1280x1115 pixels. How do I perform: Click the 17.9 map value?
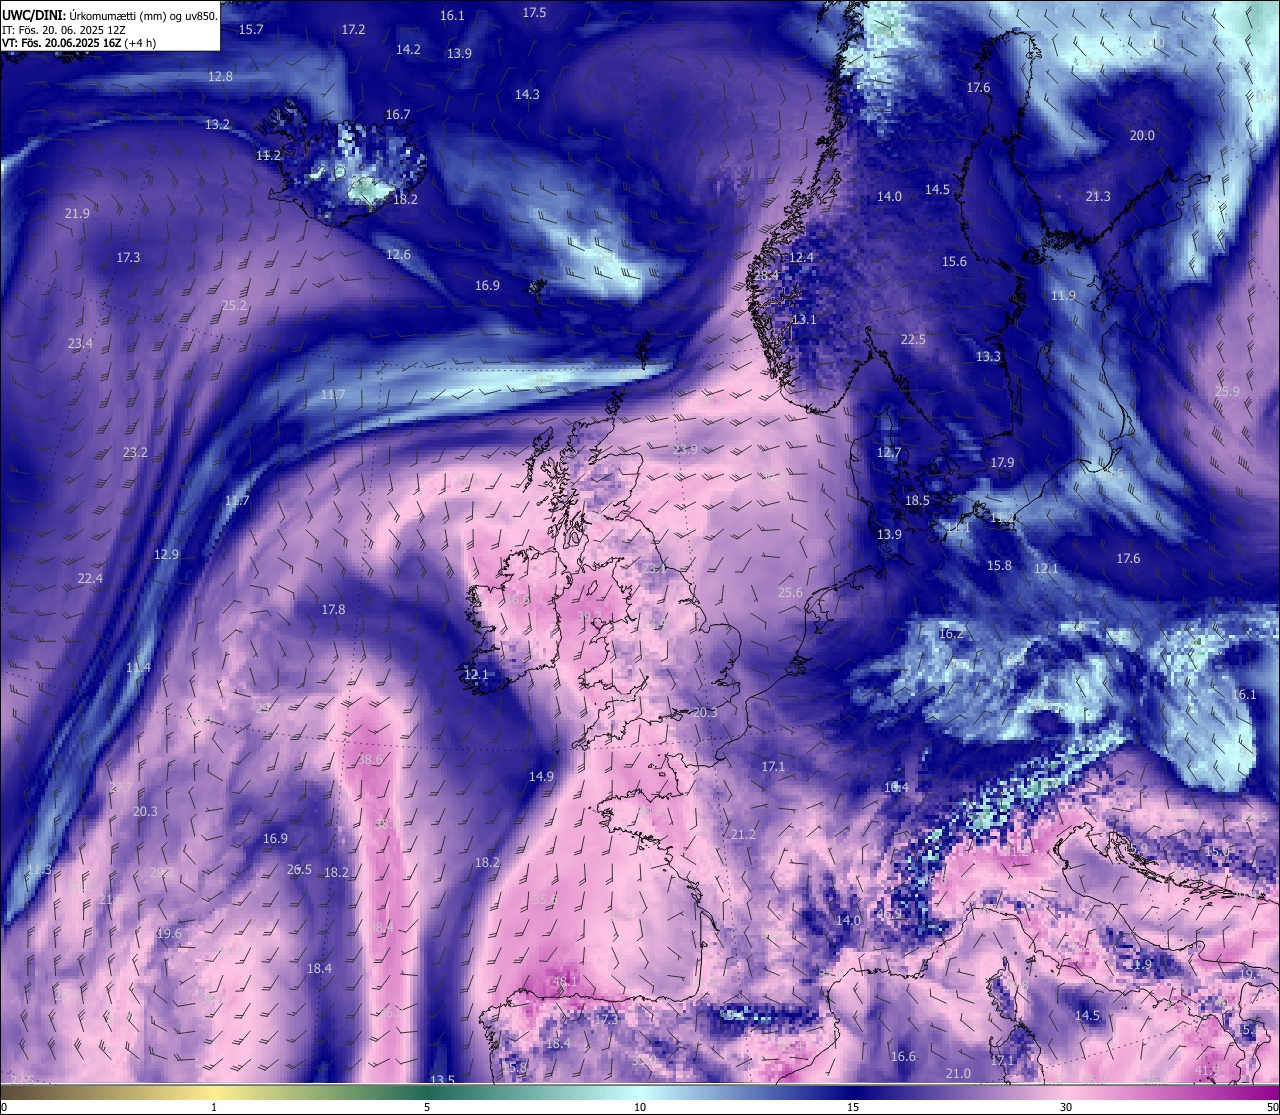click(x=1002, y=463)
